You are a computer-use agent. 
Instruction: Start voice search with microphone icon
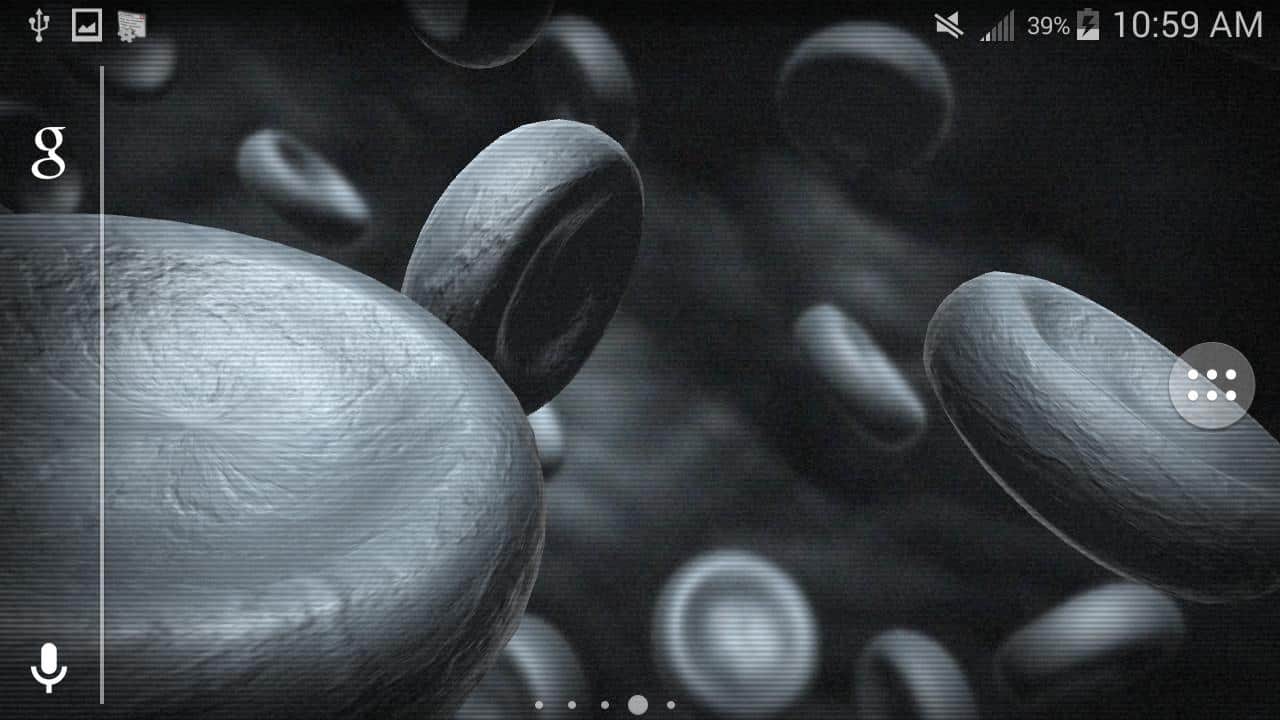tap(48, 668)
